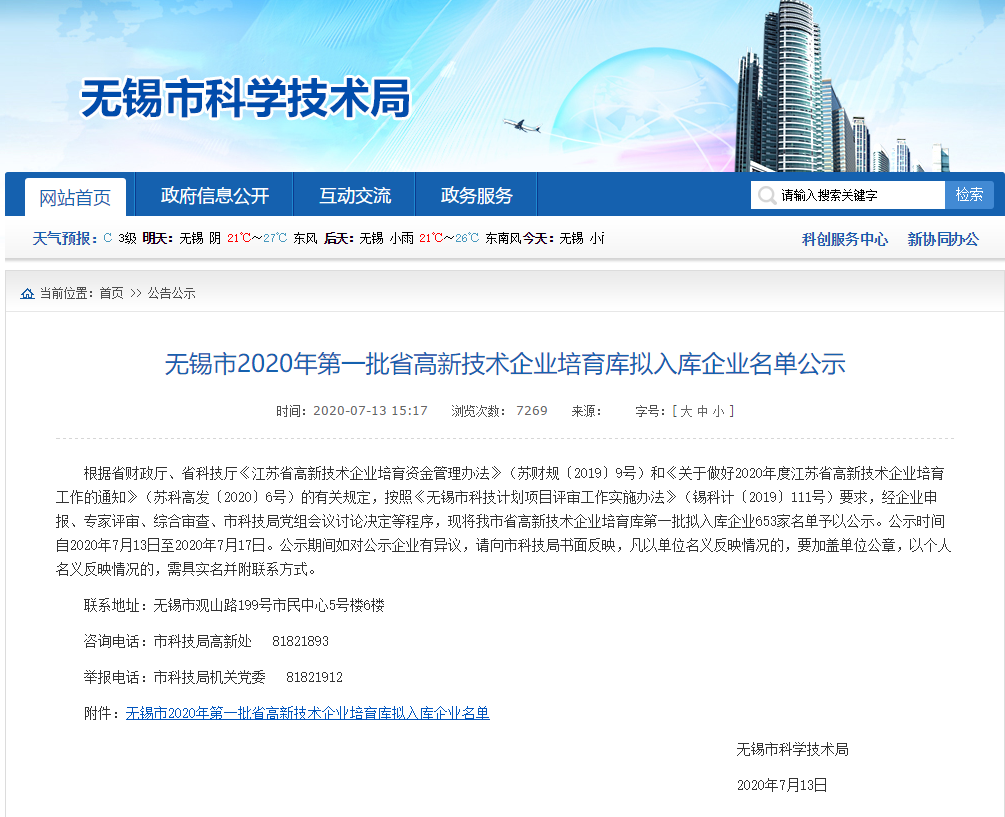The width and height of the screenshot is (1005, 817).
Task: Open the 网站首页 tab
Action: click(x=75, y=197)
